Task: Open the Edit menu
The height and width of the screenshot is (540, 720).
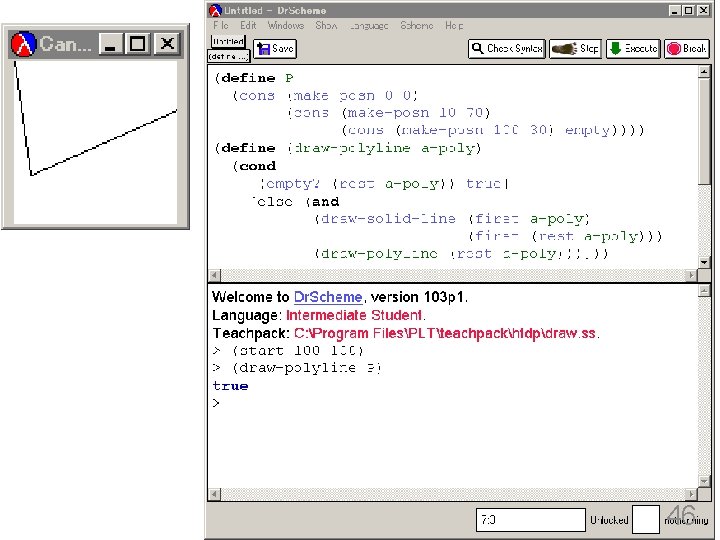Action: [x=248, y=25]
